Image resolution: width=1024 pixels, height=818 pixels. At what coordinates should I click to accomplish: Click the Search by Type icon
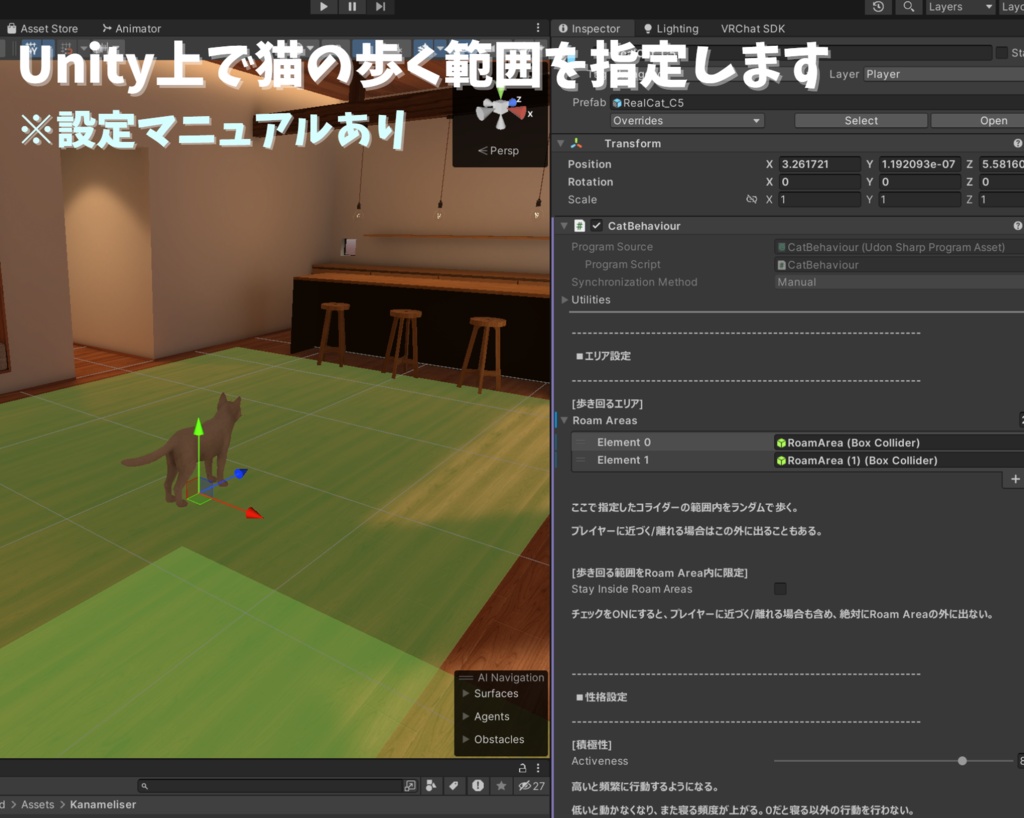(x=431, y=785)
